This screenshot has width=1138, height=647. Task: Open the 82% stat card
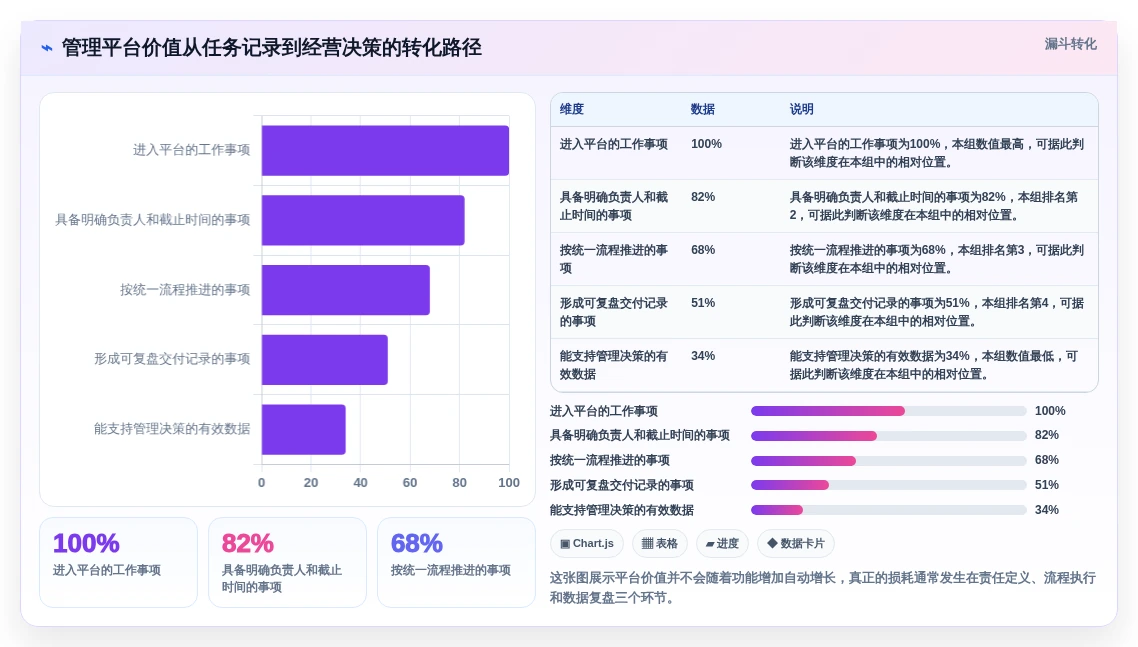tap(287, 562)
